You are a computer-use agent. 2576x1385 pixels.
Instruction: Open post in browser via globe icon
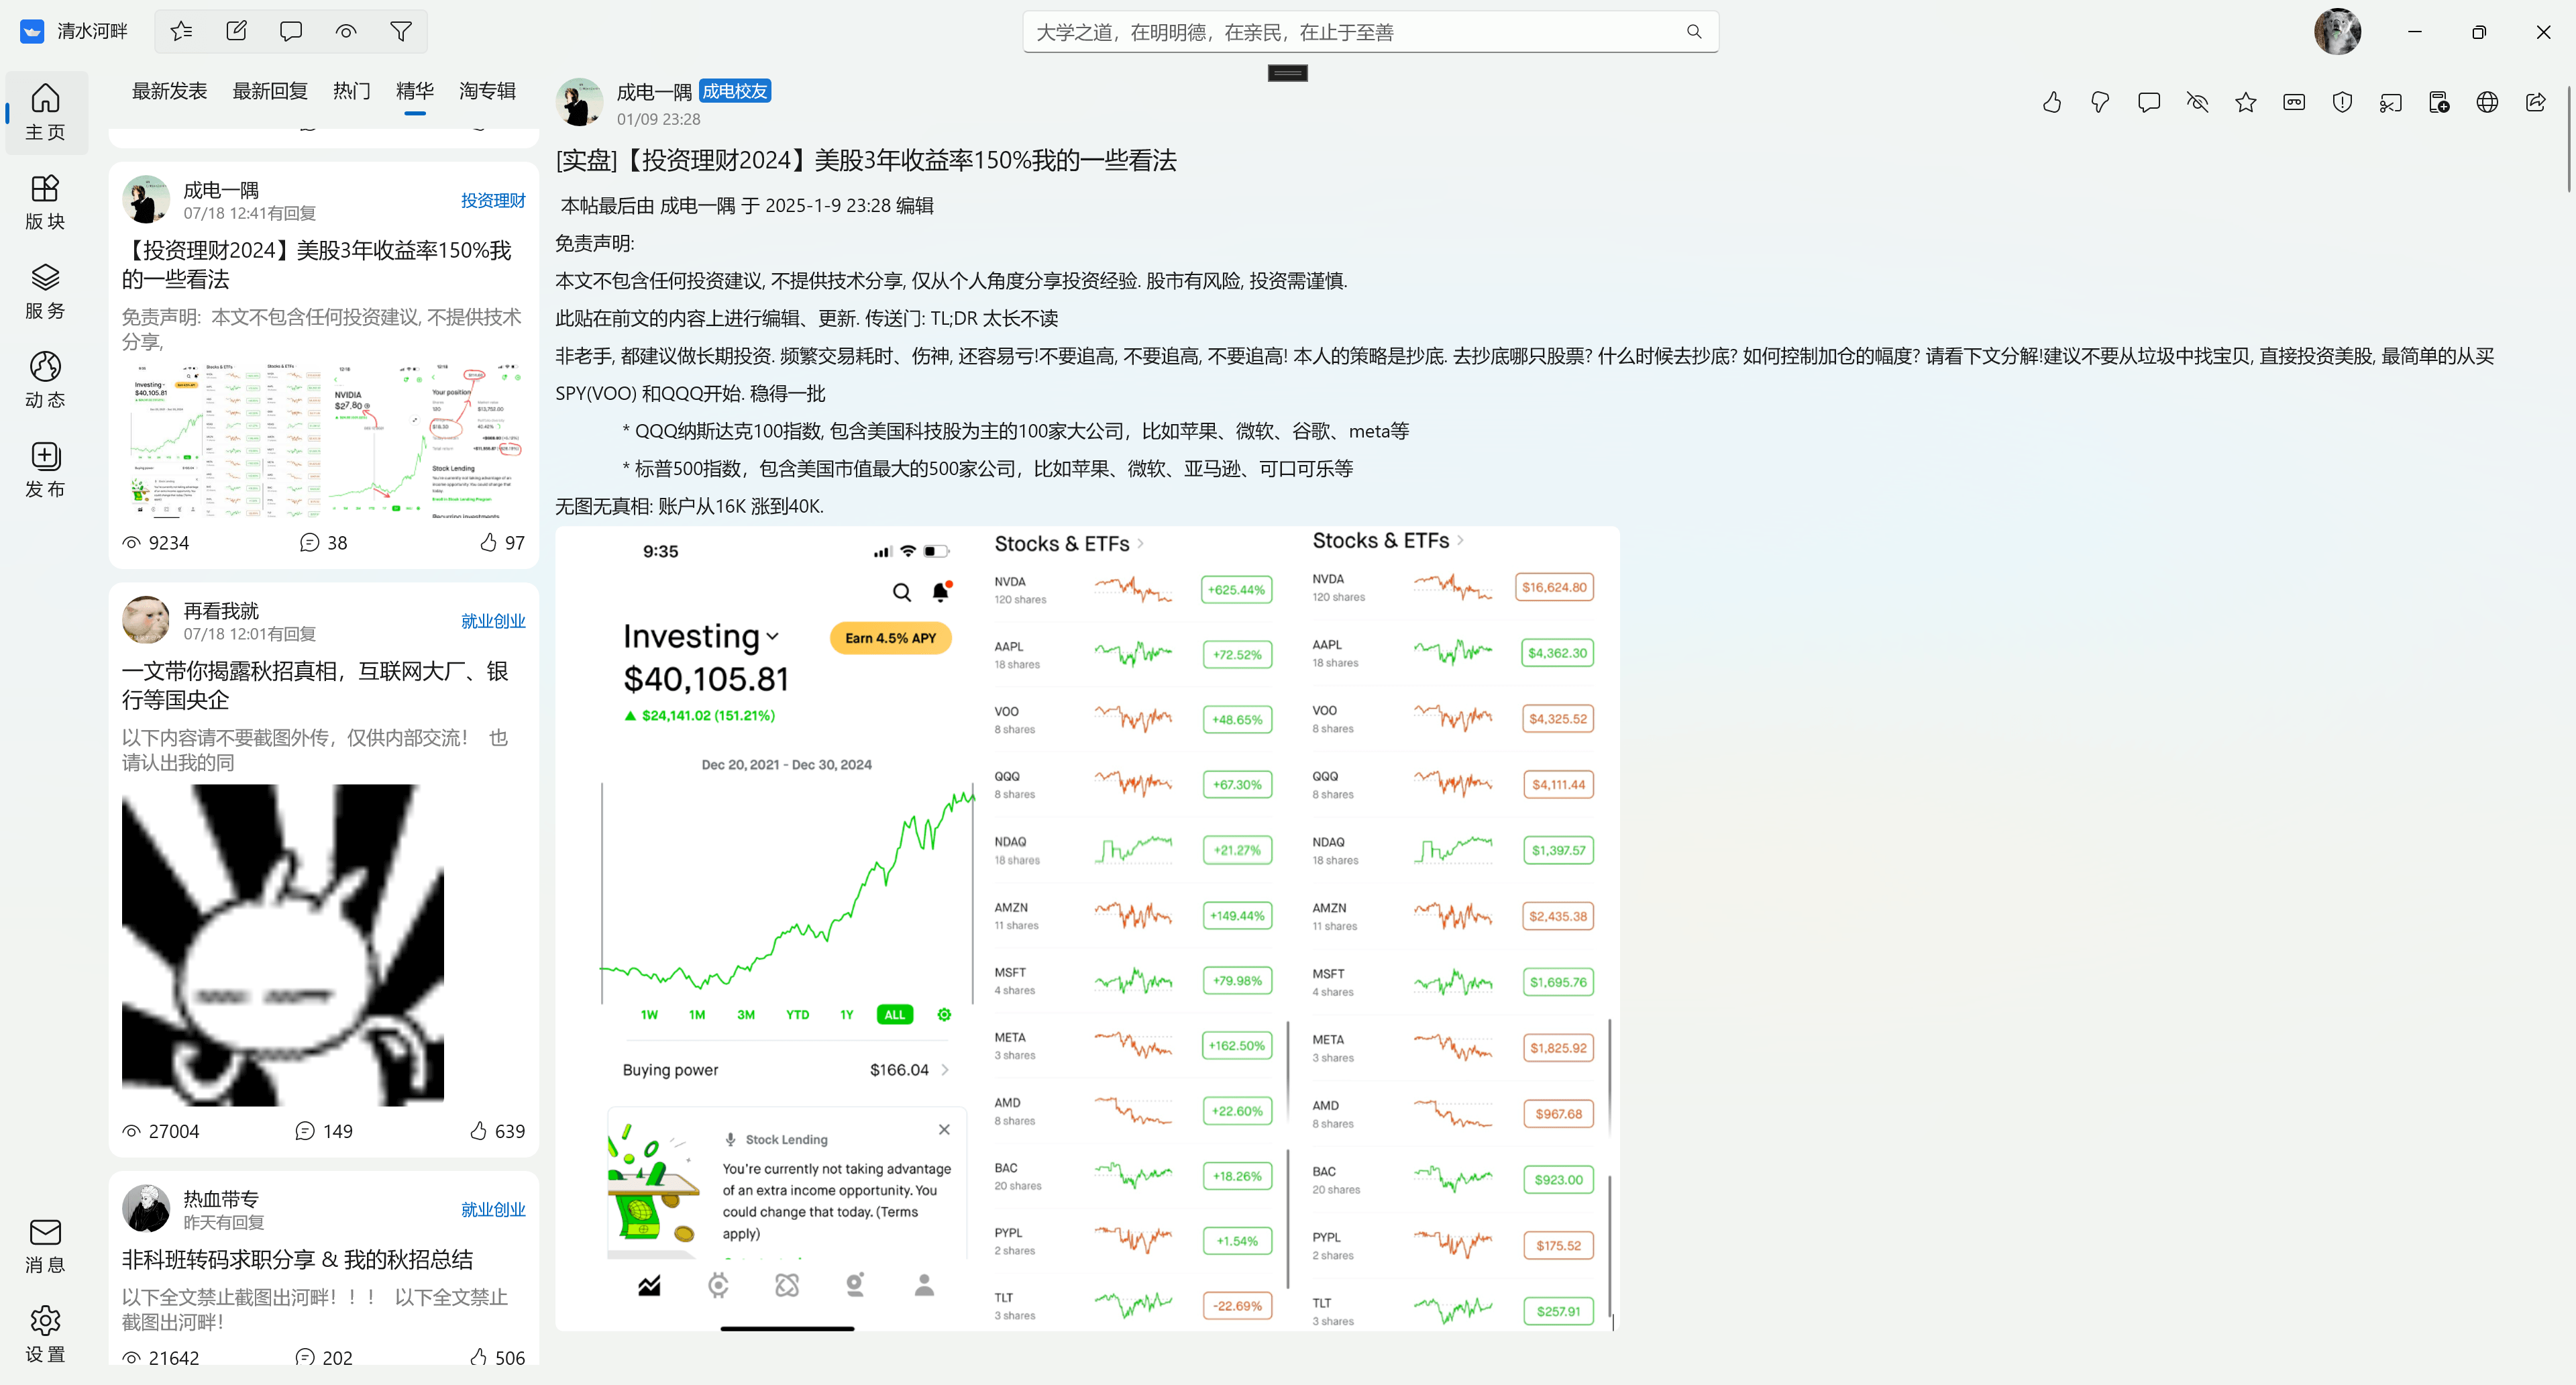tap(2487, 102)
